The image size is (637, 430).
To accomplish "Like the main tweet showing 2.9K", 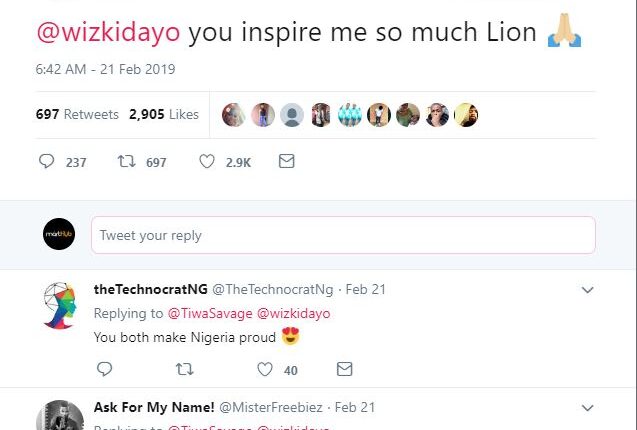I will [x=207, y=161].
